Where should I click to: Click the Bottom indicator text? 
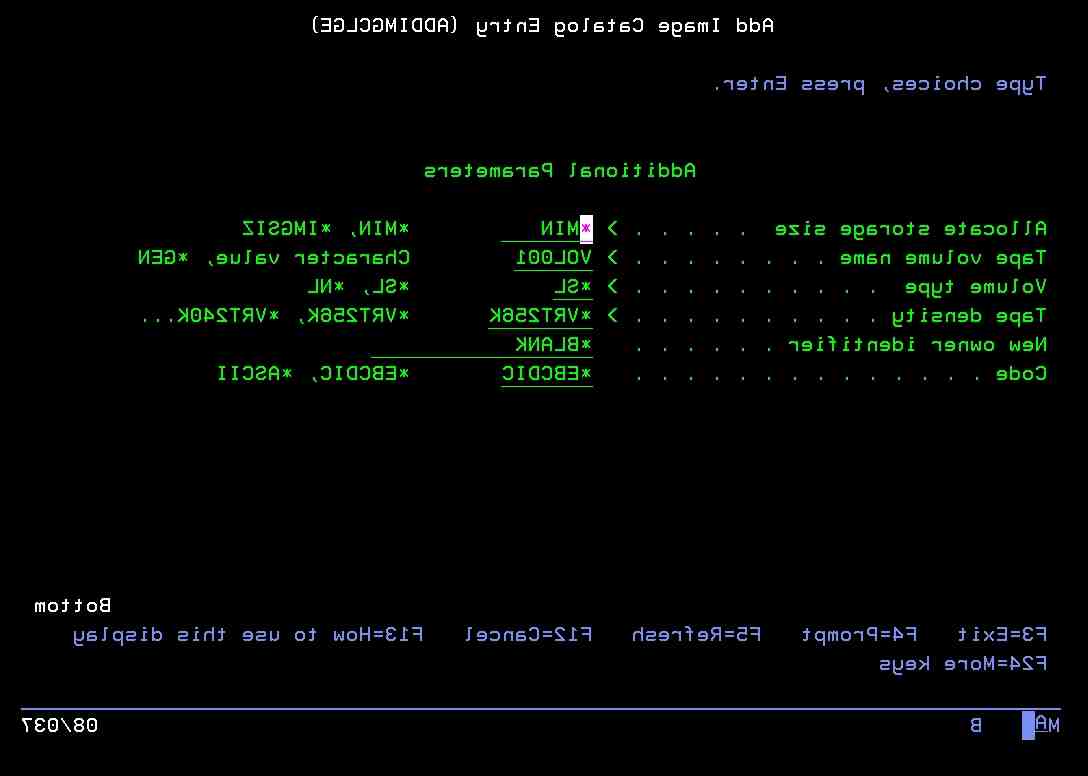point(73,606)
